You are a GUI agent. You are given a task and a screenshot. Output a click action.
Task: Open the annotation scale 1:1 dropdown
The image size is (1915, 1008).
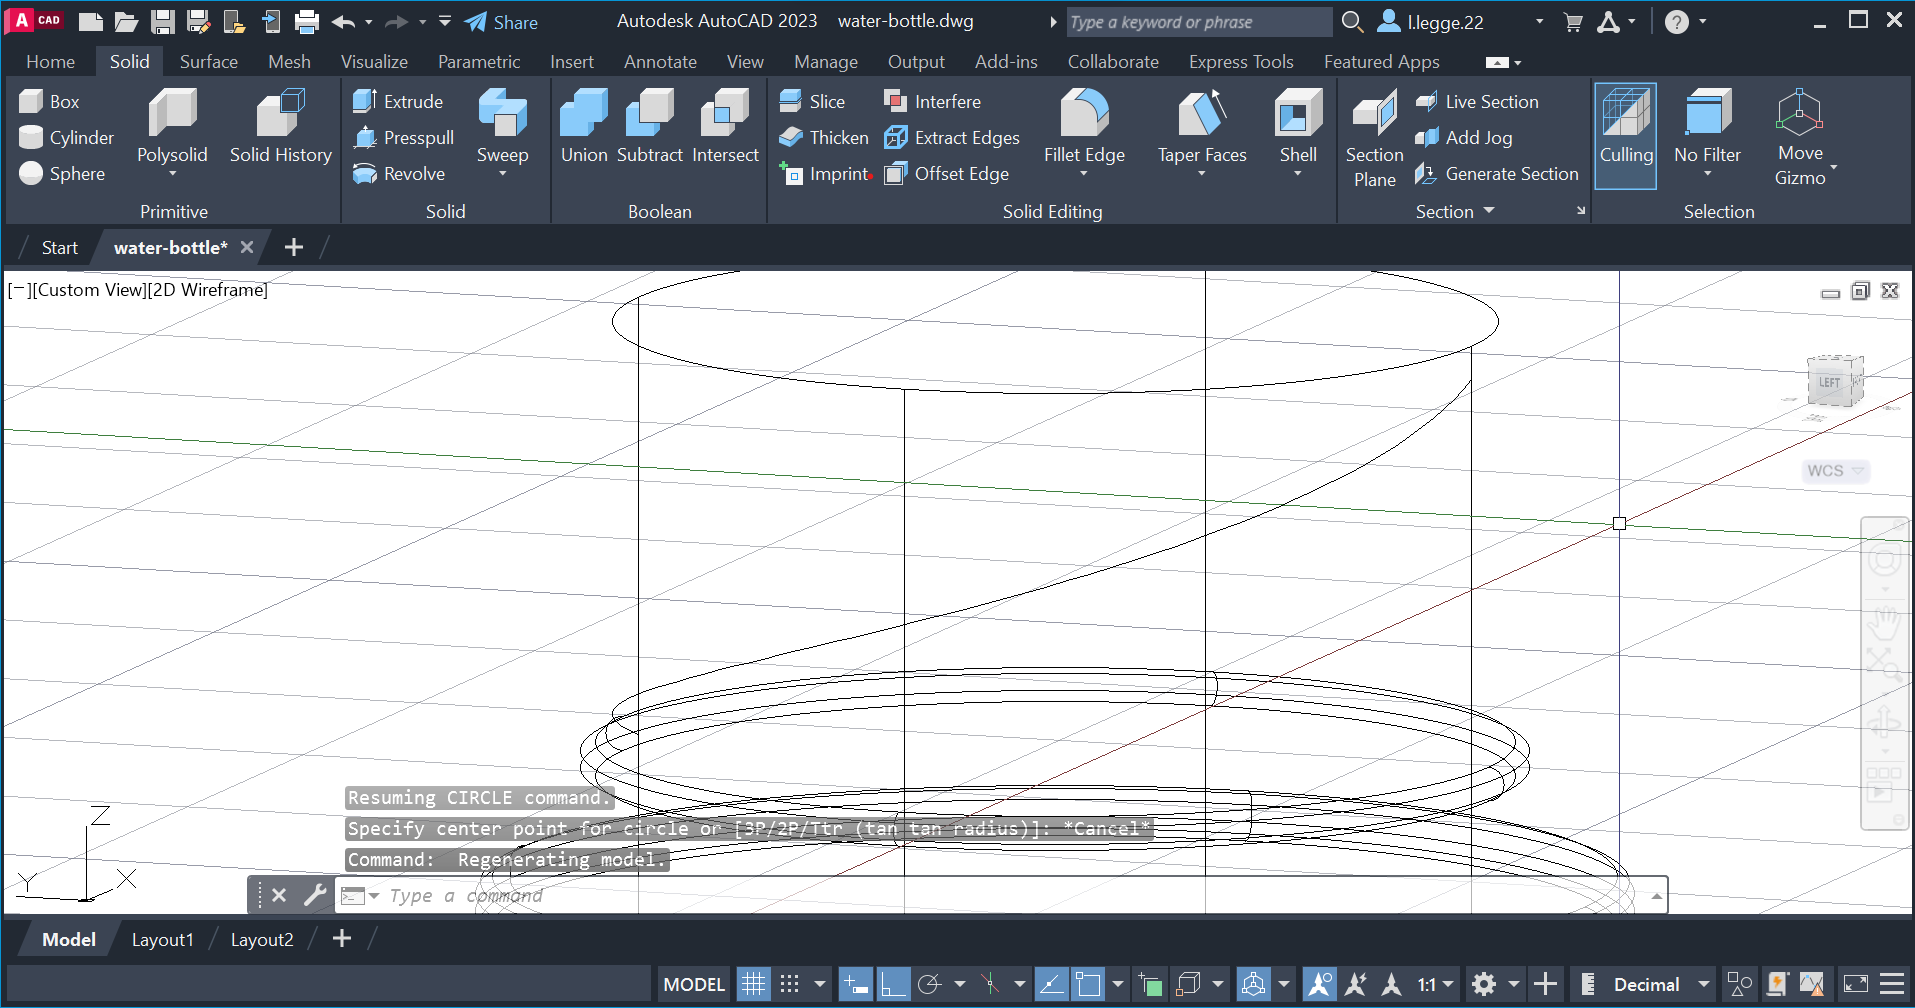pyautogui.click(x=1447, y=984)
